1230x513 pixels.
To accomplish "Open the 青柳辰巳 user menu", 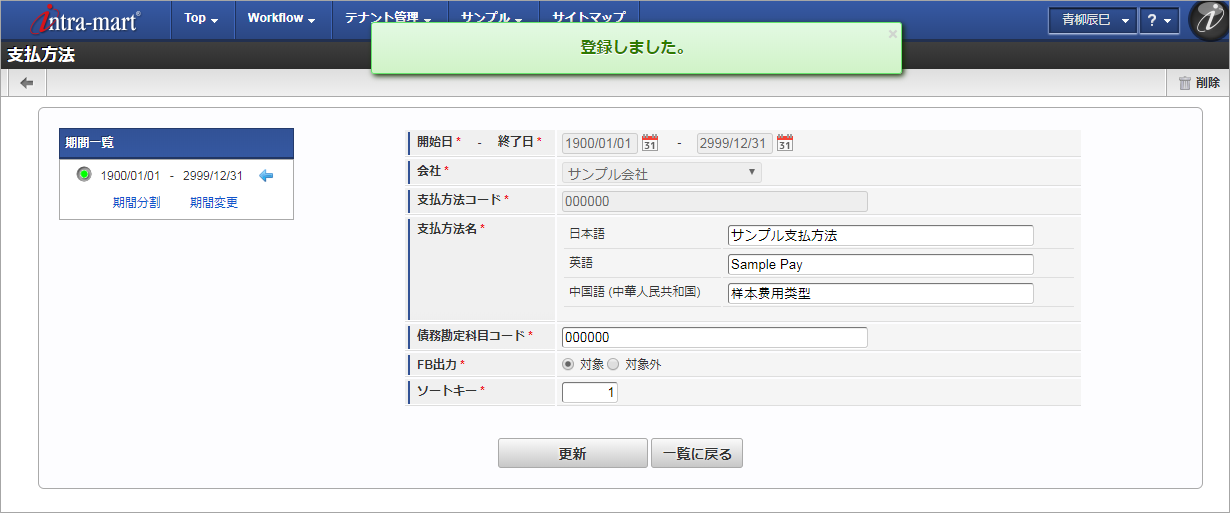I will [1093, 21].
